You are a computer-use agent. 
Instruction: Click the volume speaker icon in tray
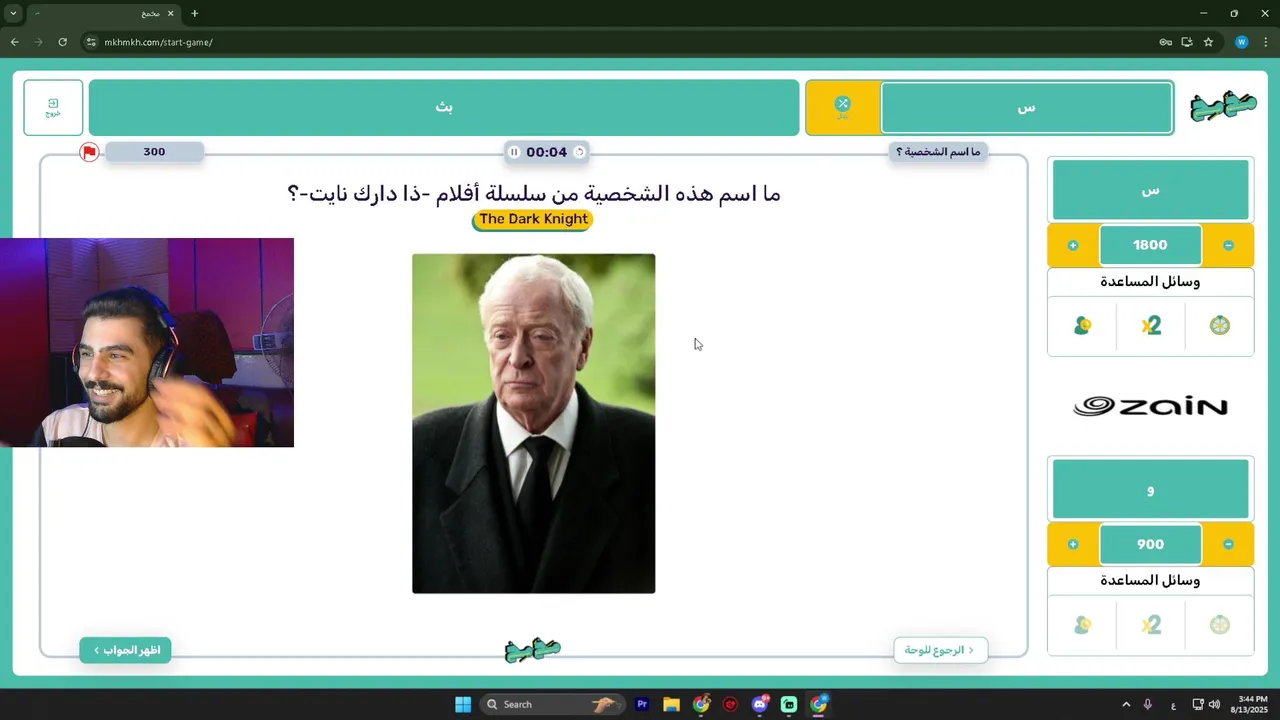click(x=1214, y=704)
